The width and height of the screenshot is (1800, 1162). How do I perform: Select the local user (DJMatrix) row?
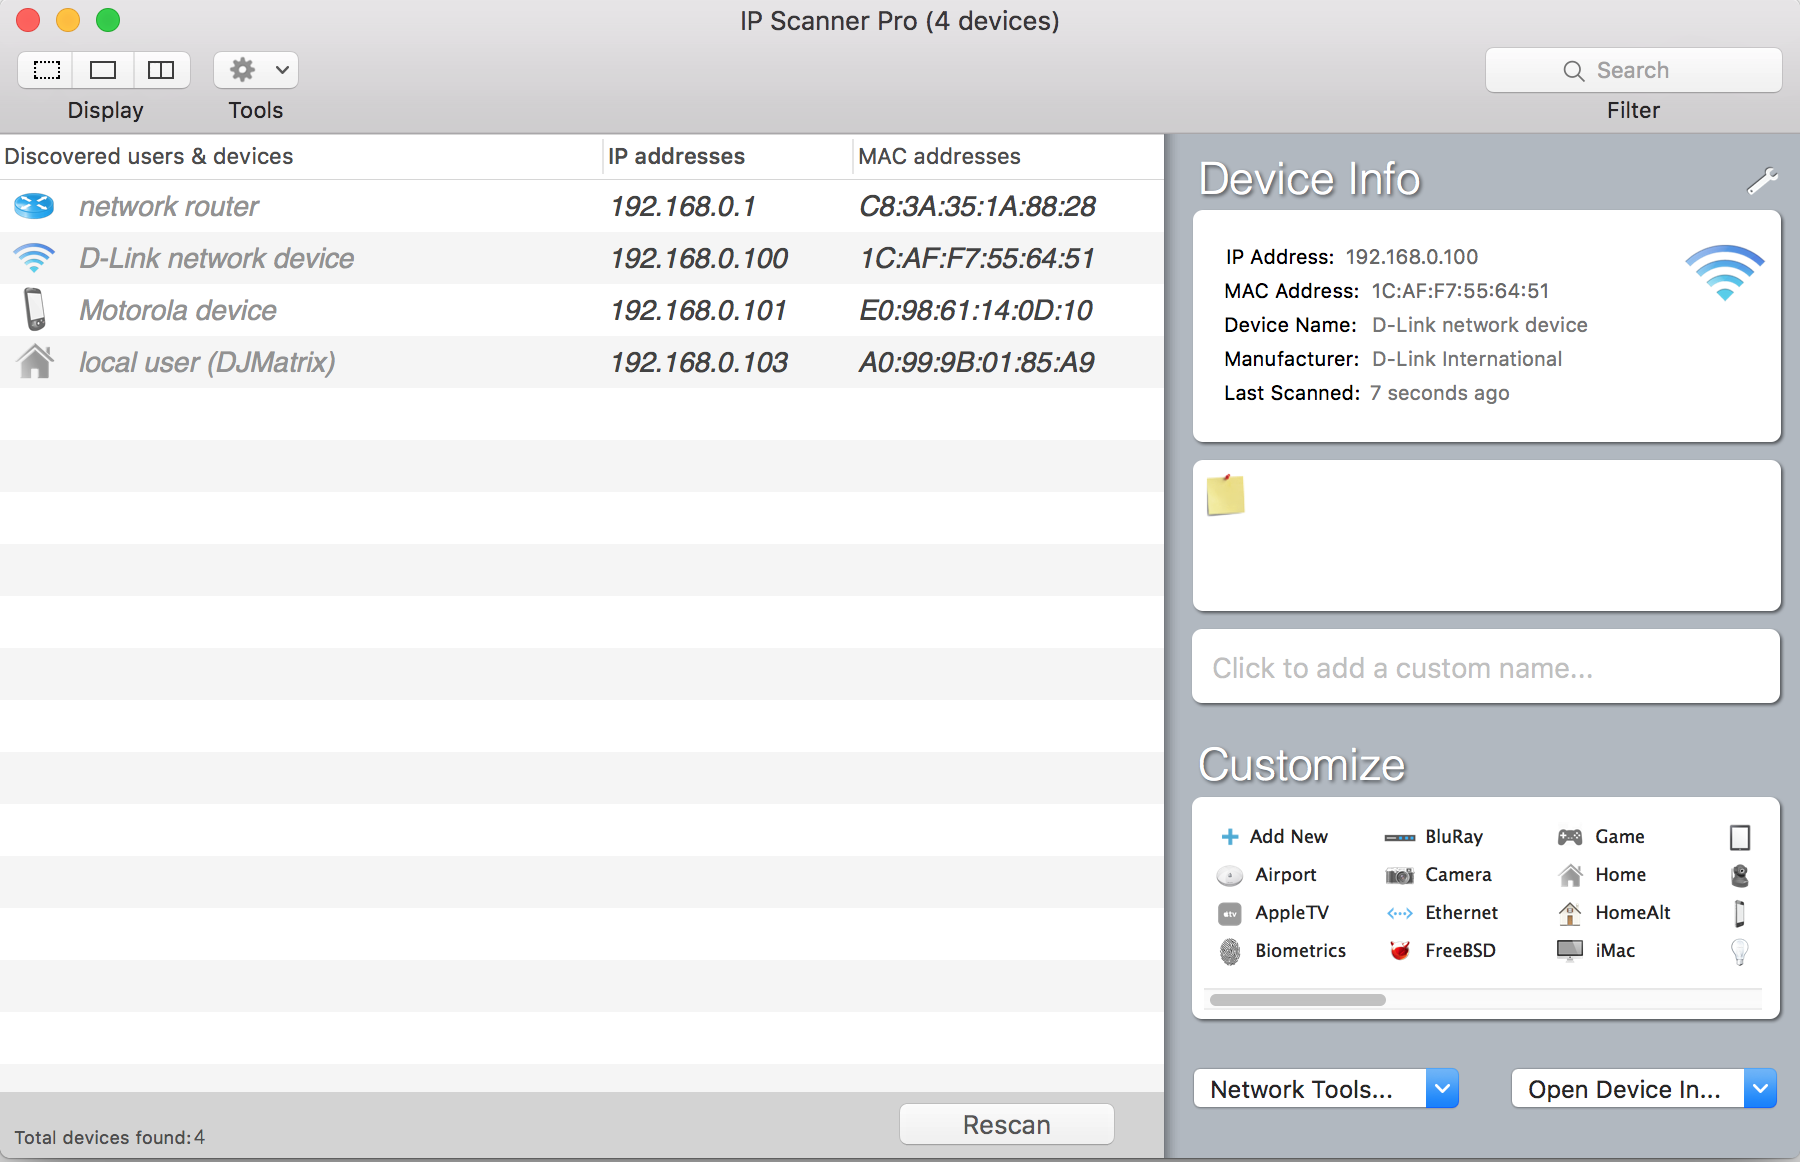582,362
